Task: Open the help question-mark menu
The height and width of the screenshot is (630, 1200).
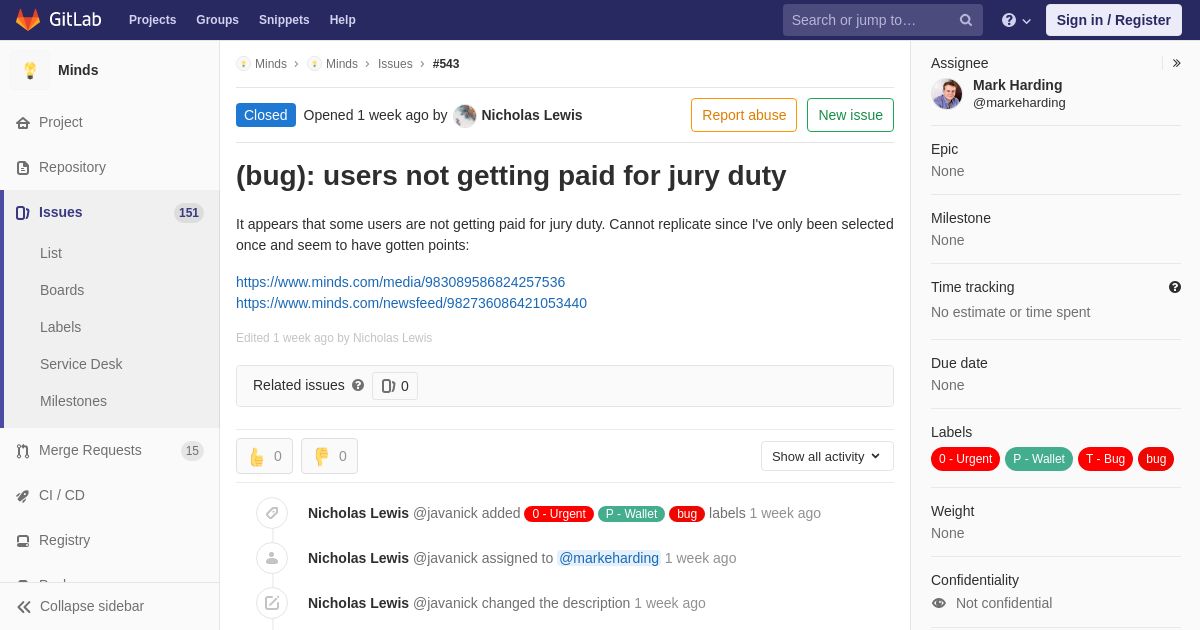Action: coord(1016,20)
